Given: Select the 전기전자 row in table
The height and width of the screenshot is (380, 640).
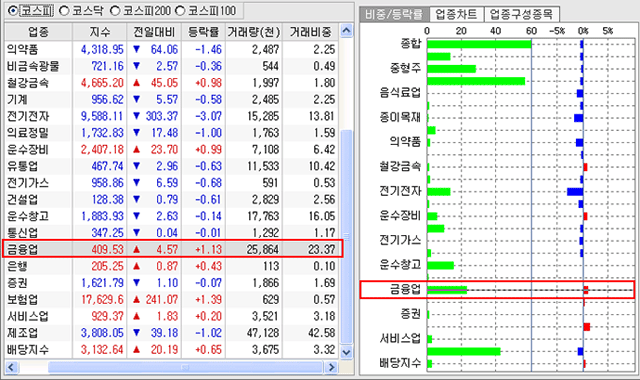Looking at the screenshot, I should (171, 116).
